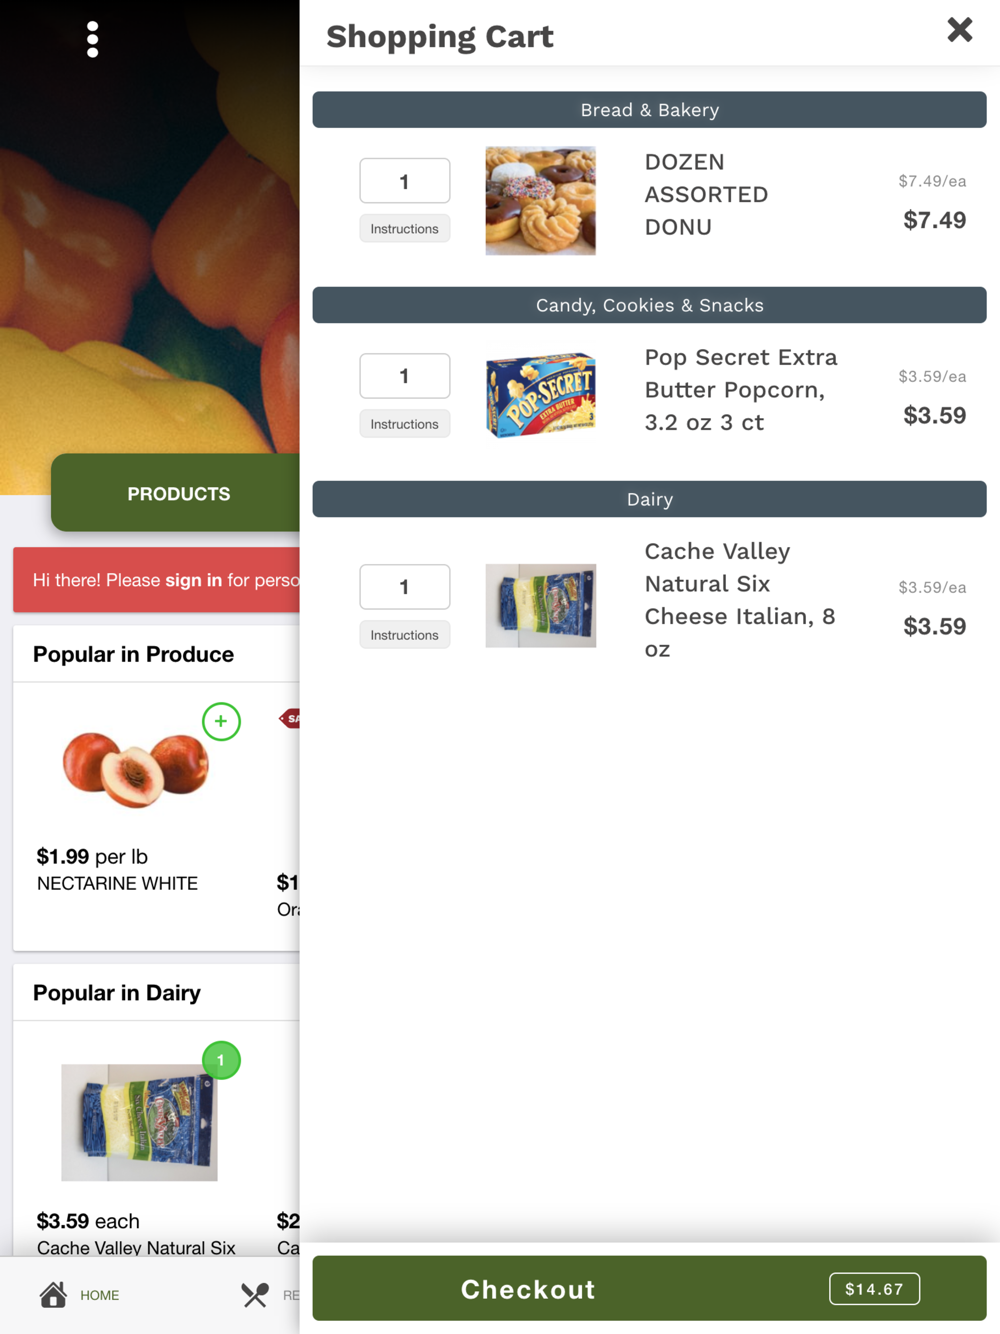Edit quantity field for Cache Valley cheese
The width and height of the screenshot is (1000, 1334).
pos(404,587)
